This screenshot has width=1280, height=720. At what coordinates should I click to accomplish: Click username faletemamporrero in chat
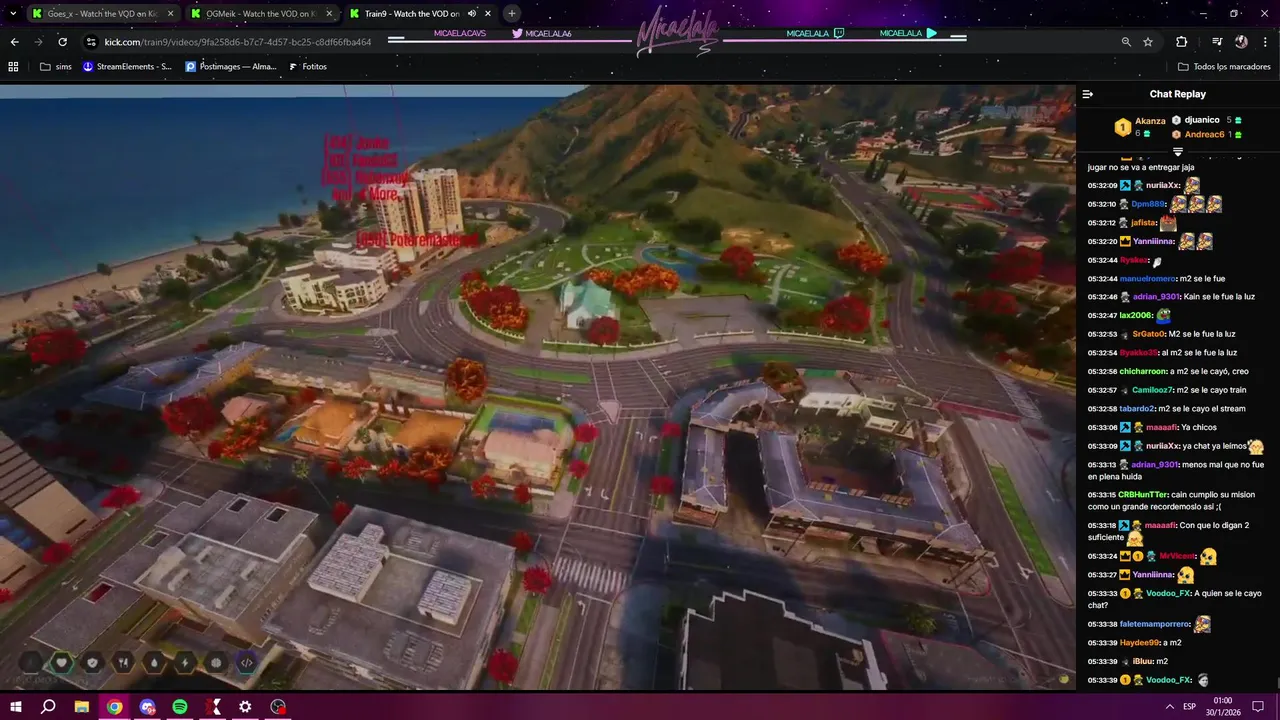click(1155, 624)
